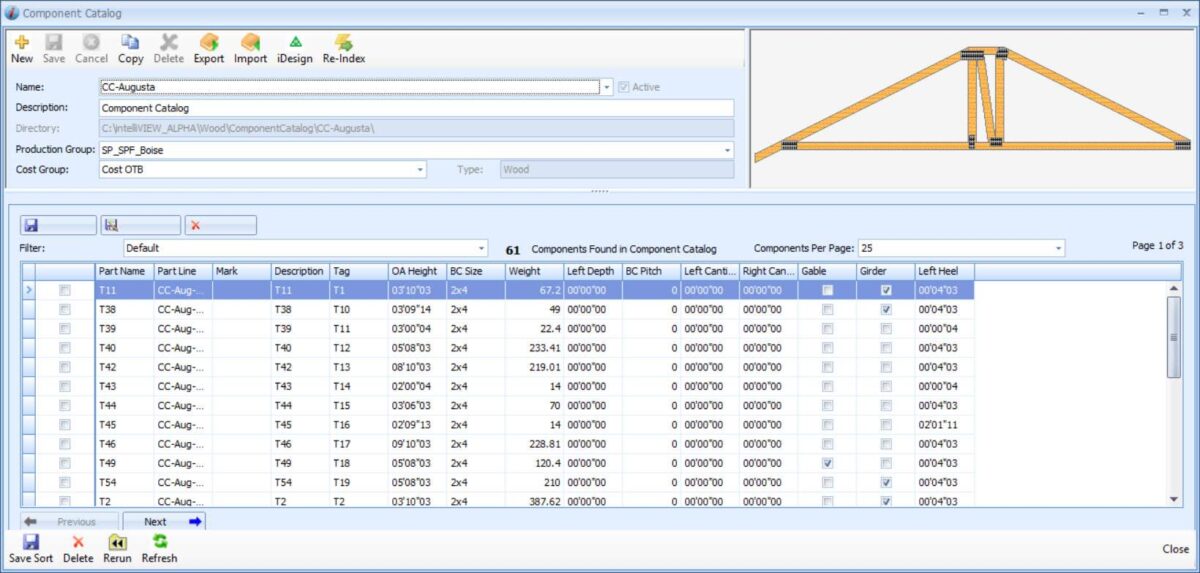Viewport: 1200px width, 573px height.
Task: Toggle the Active checkbox
Action: (x=624, y=87)
